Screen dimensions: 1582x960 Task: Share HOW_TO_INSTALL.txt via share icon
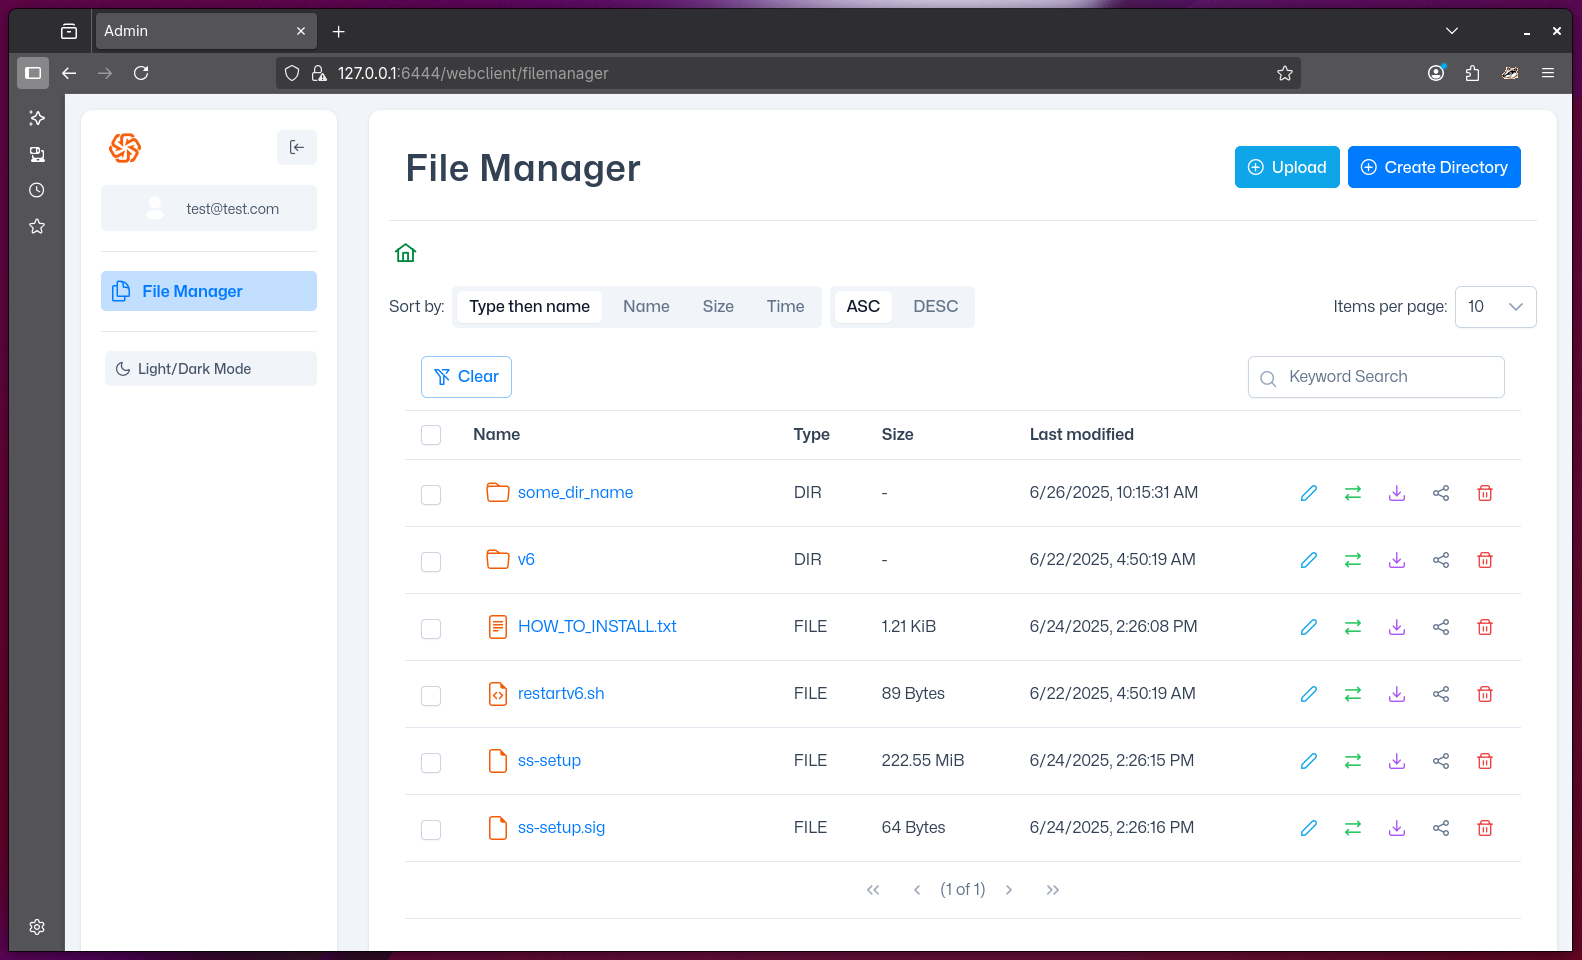[x=1441, y=627]
